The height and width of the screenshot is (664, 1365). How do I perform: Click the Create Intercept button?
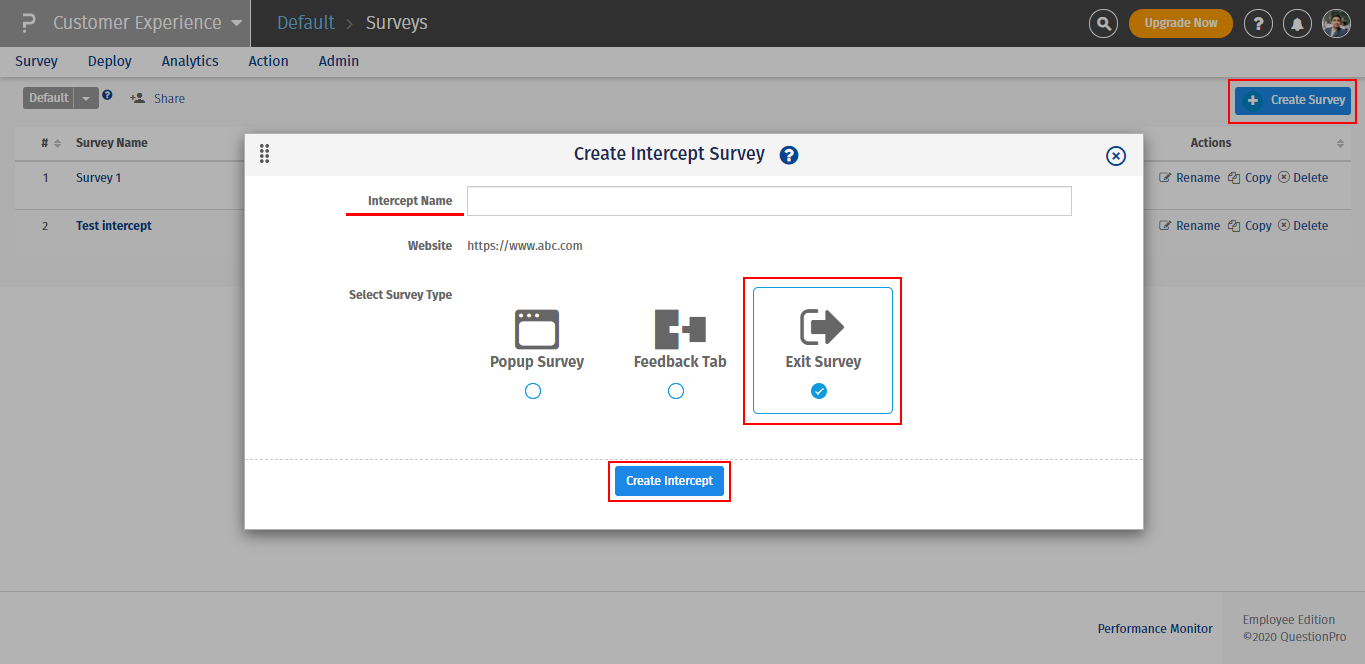tap(668, 481)
